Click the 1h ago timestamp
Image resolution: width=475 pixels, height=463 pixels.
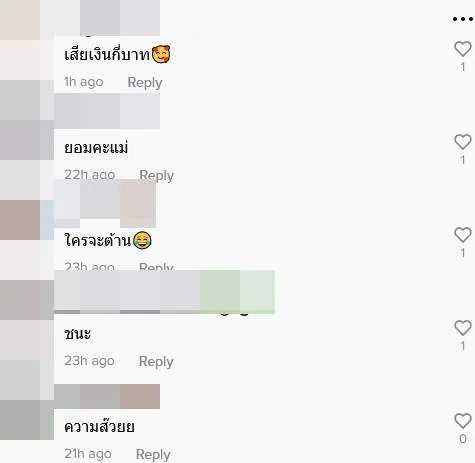click(x=84, y=82)
